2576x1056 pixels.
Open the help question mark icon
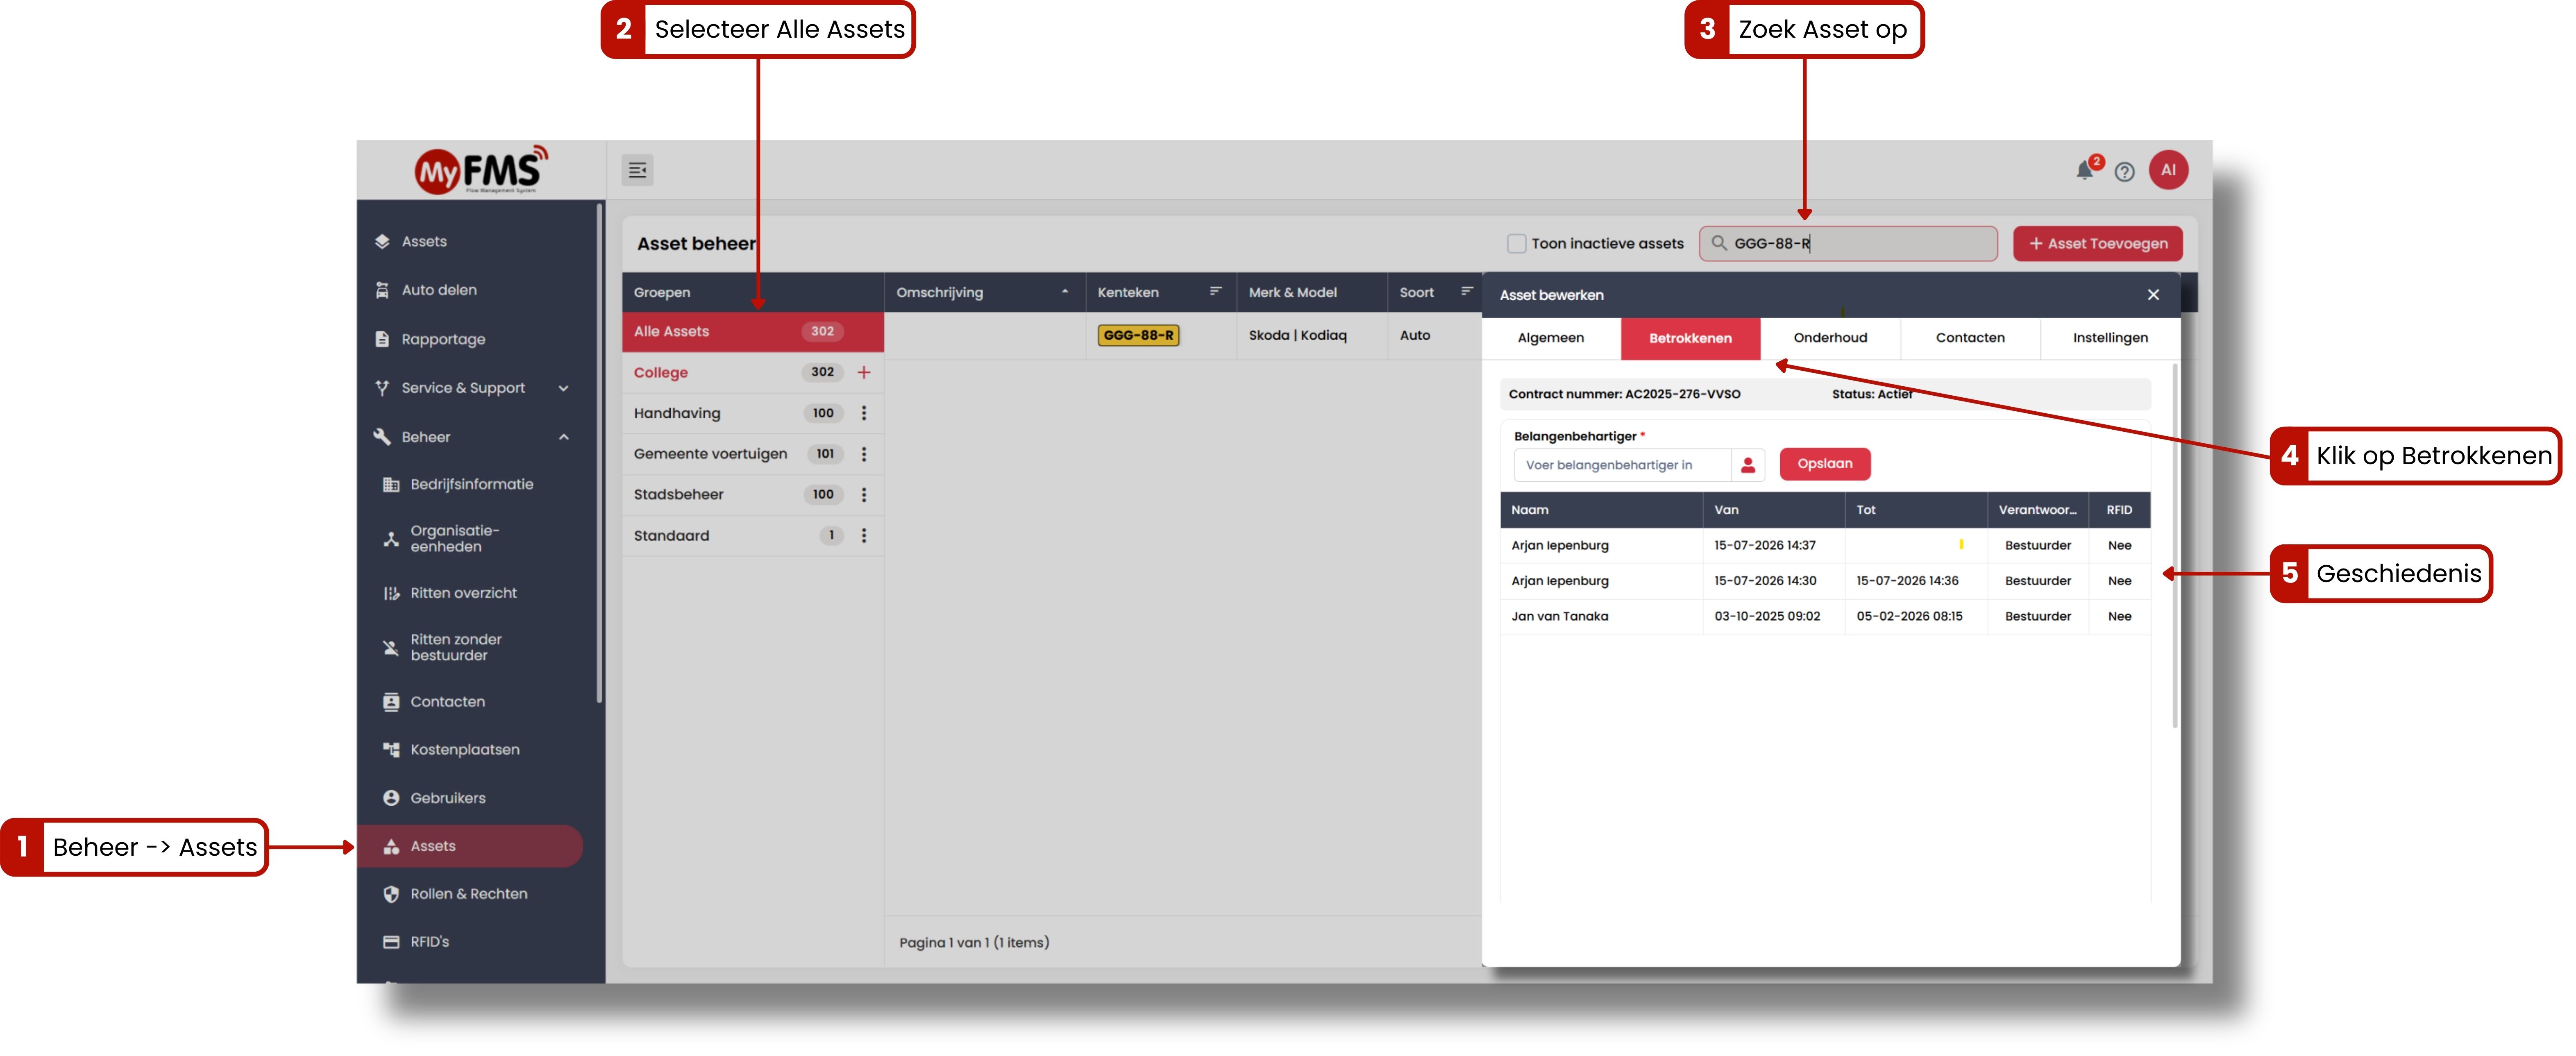point(2125,172)
